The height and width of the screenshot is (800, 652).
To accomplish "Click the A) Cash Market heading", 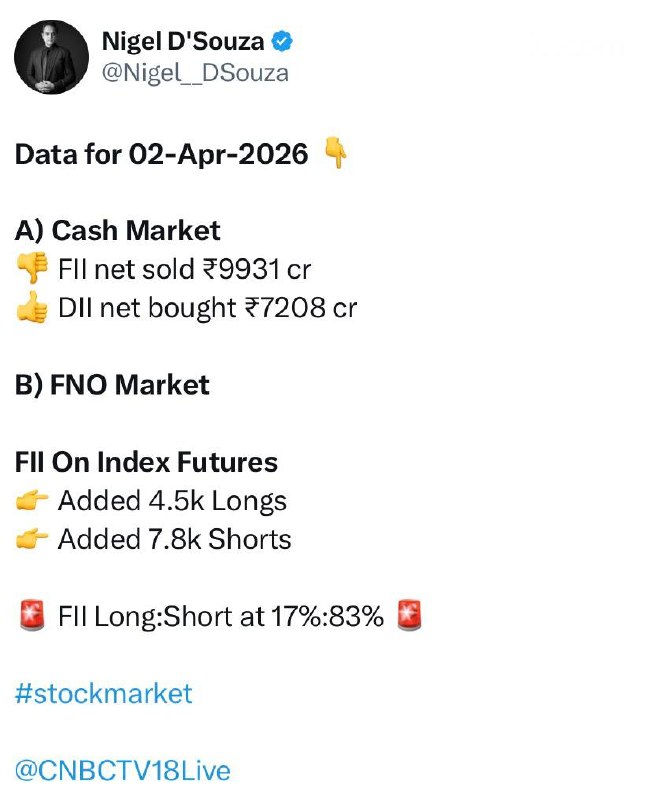I will coord(117,231).
